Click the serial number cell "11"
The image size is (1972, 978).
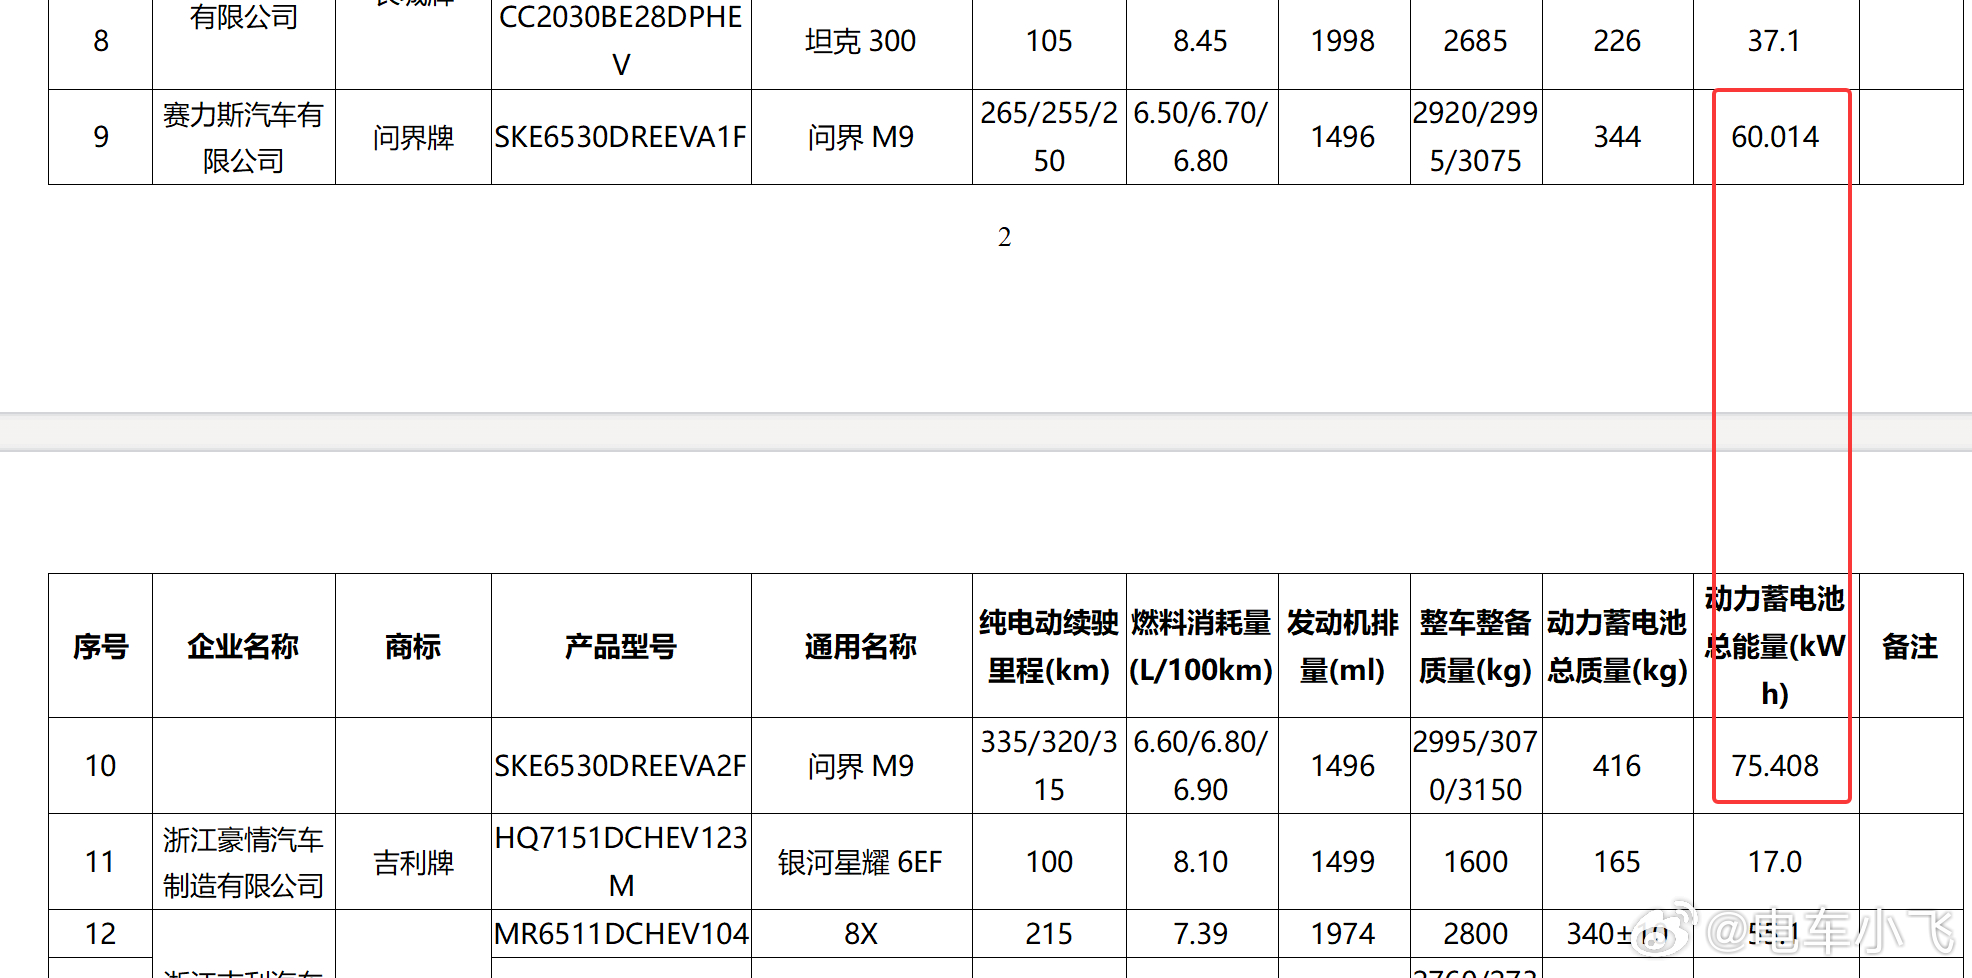100,862
